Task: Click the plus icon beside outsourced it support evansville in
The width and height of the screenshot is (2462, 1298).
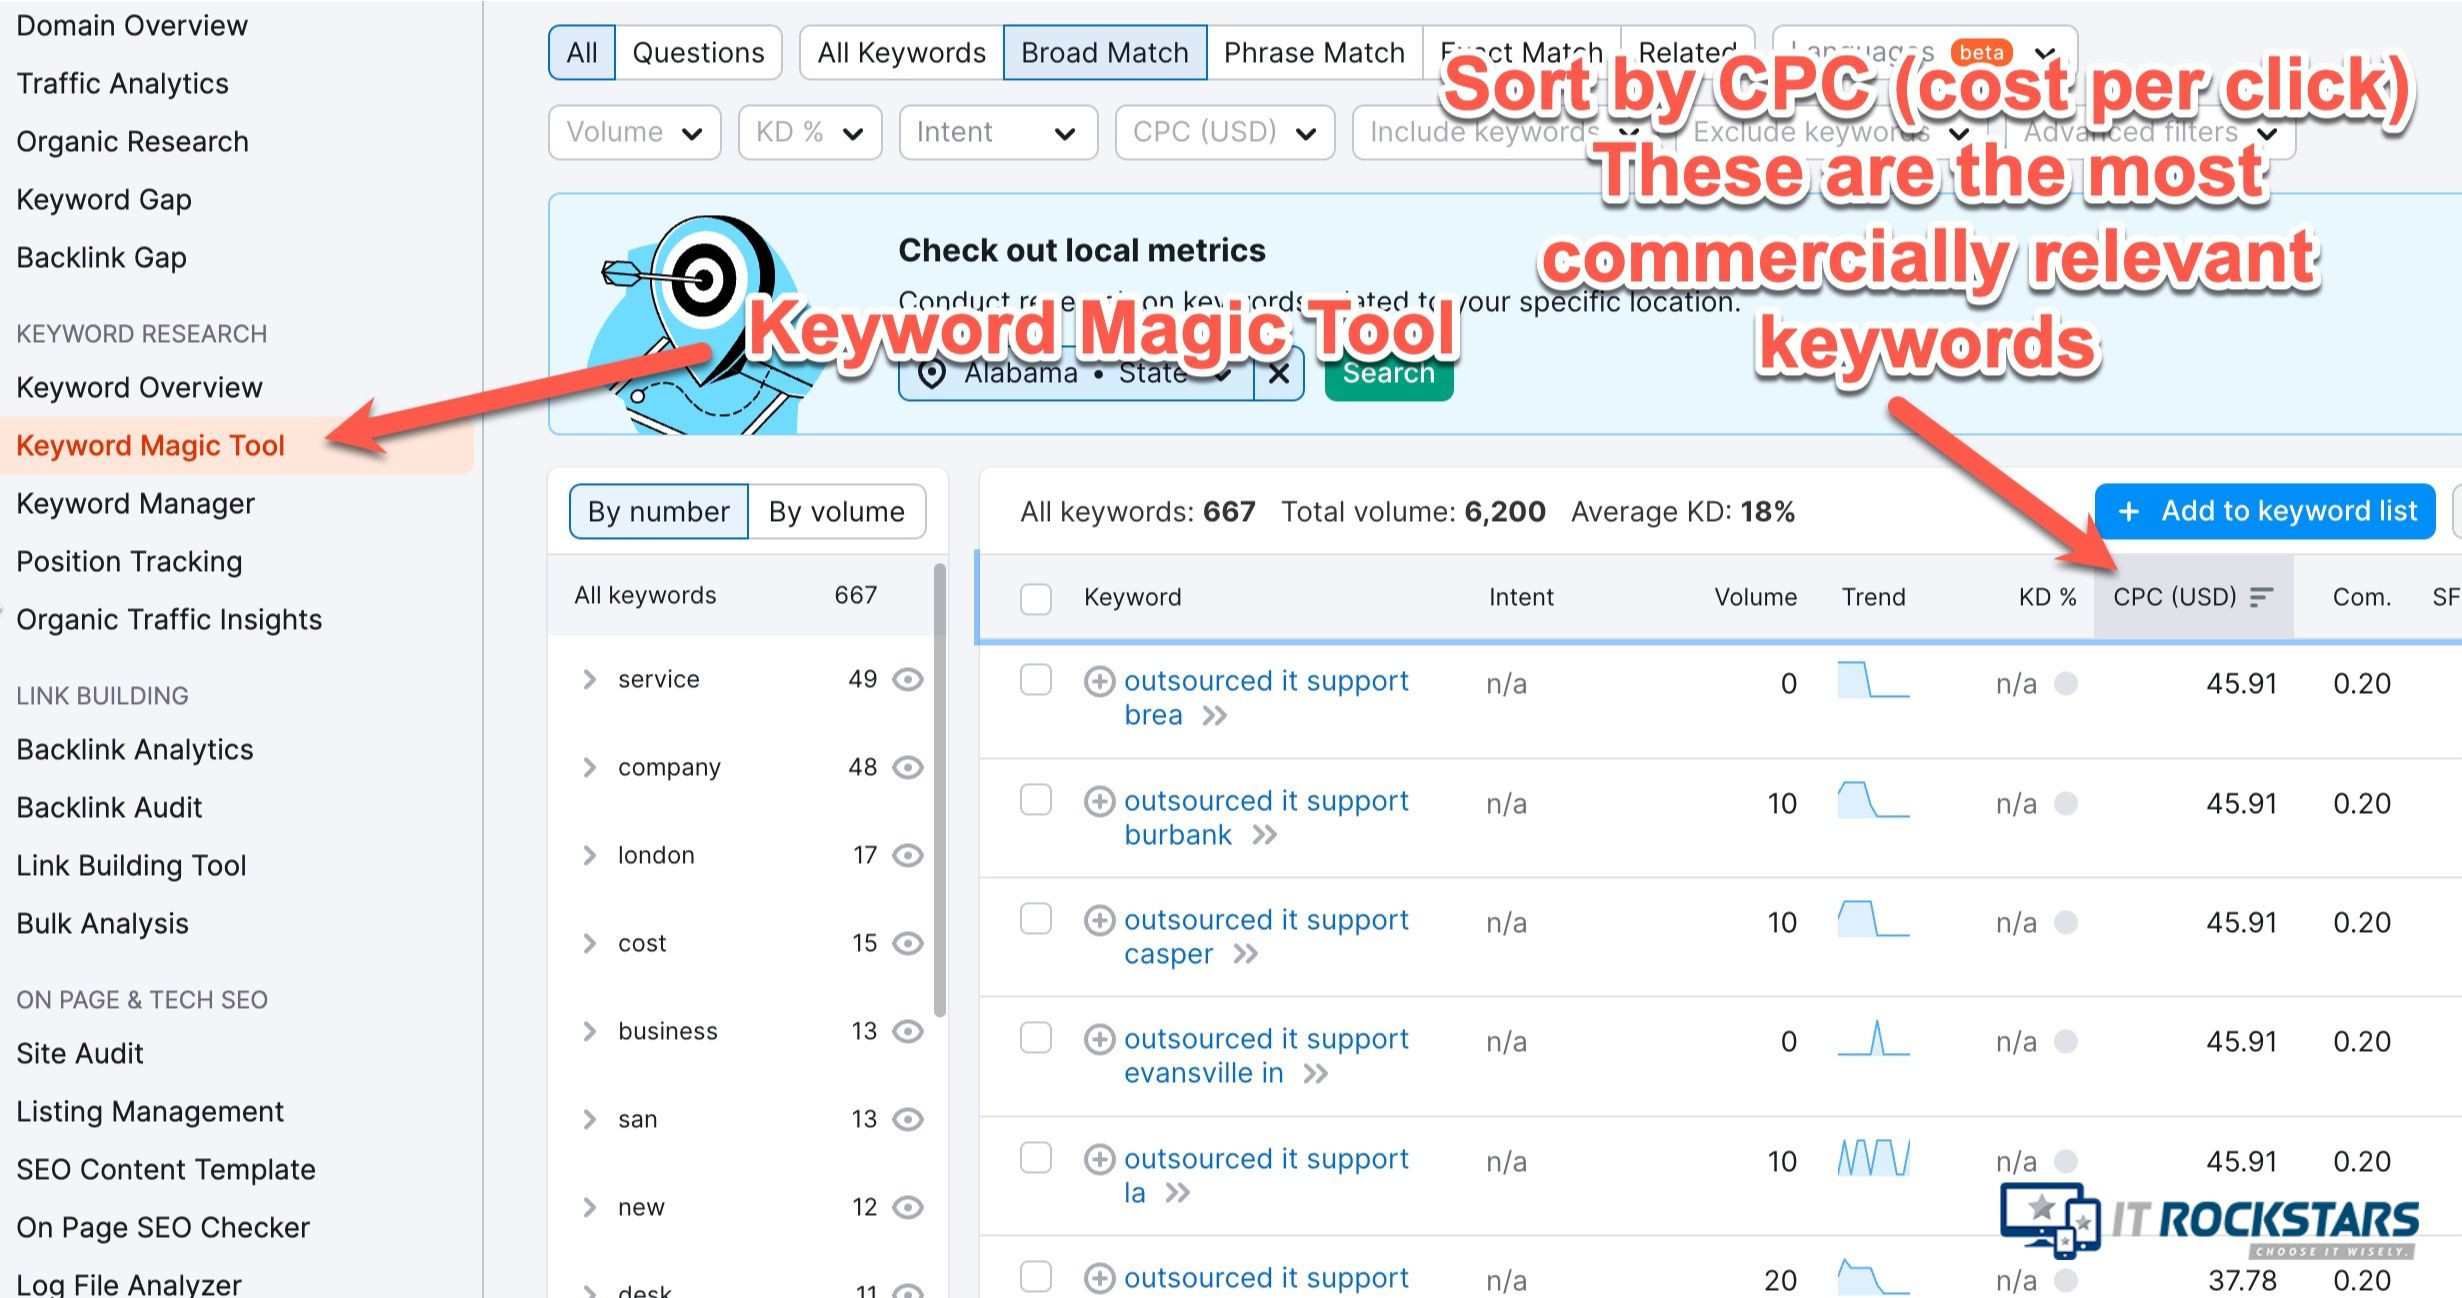Action: pos(1099,1040)
